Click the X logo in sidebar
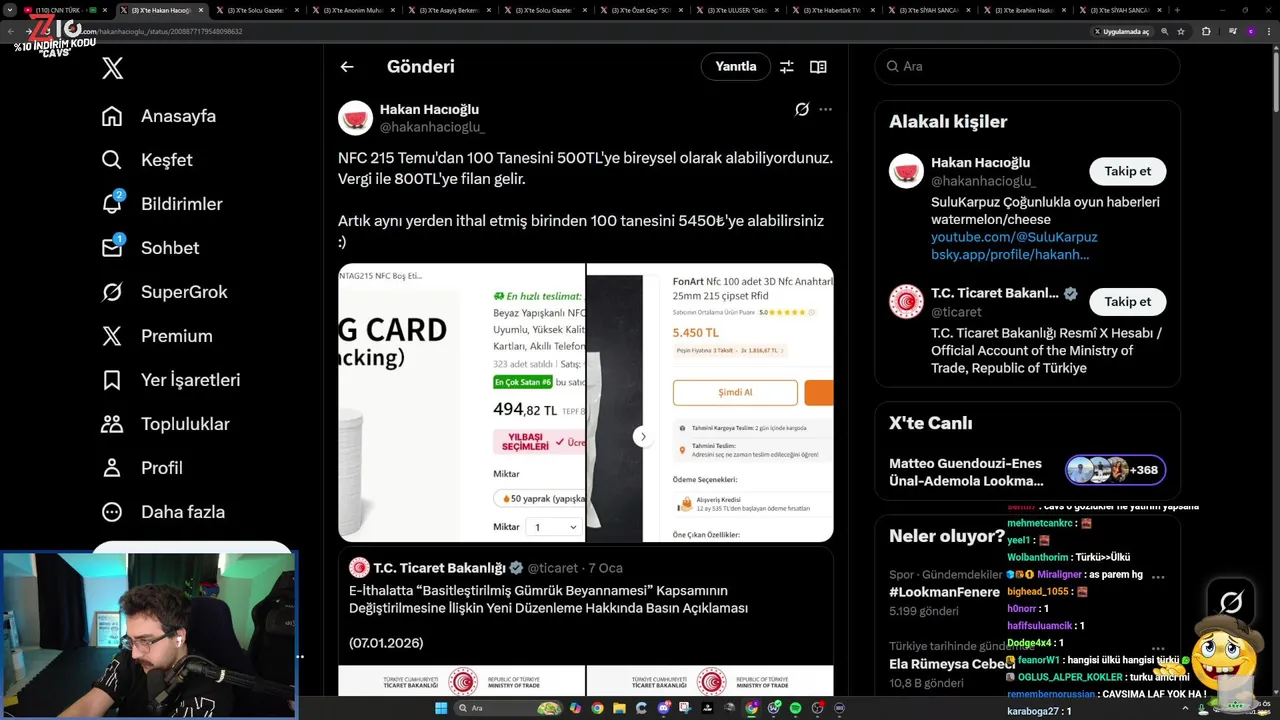 tap(112, 68)
